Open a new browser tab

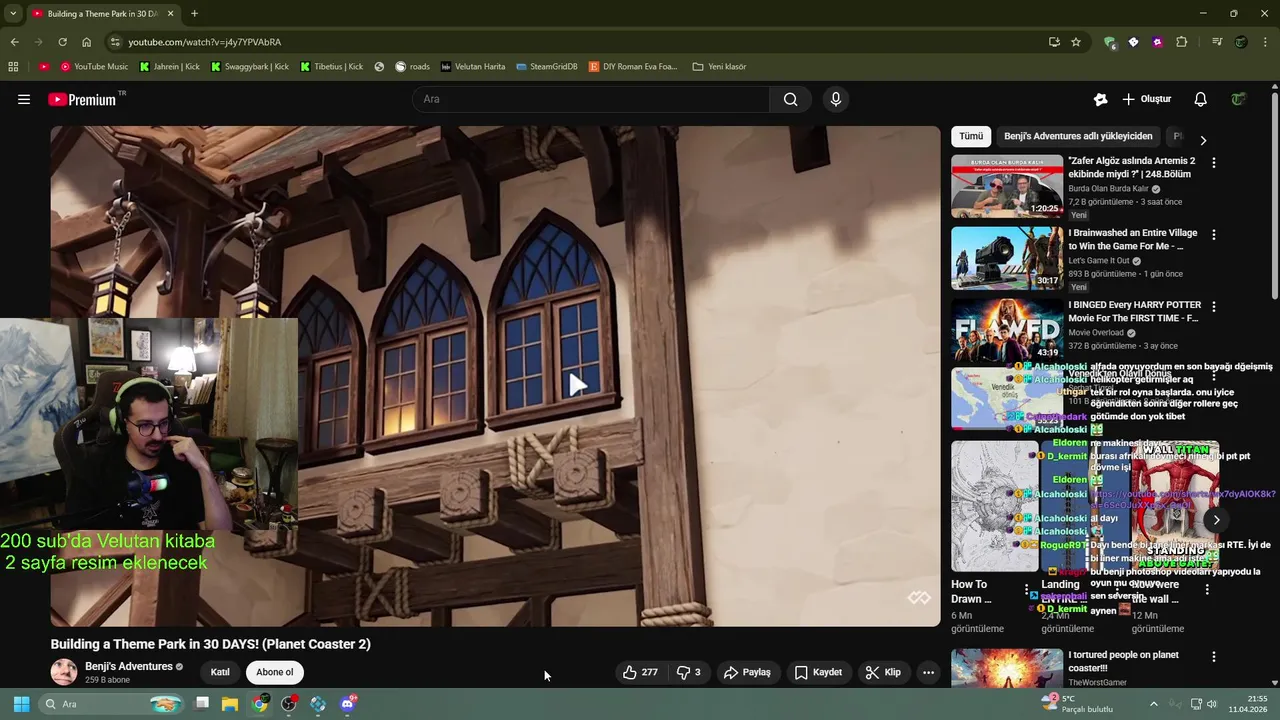pyautogui.click(x=194, y=13)
